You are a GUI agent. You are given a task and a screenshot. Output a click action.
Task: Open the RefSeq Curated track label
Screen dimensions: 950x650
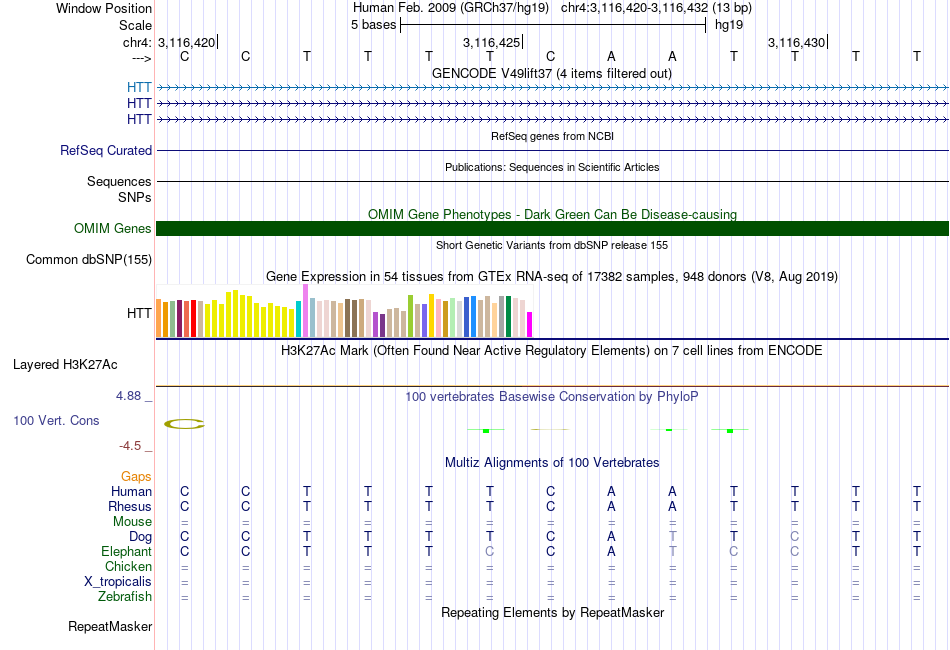105,150
